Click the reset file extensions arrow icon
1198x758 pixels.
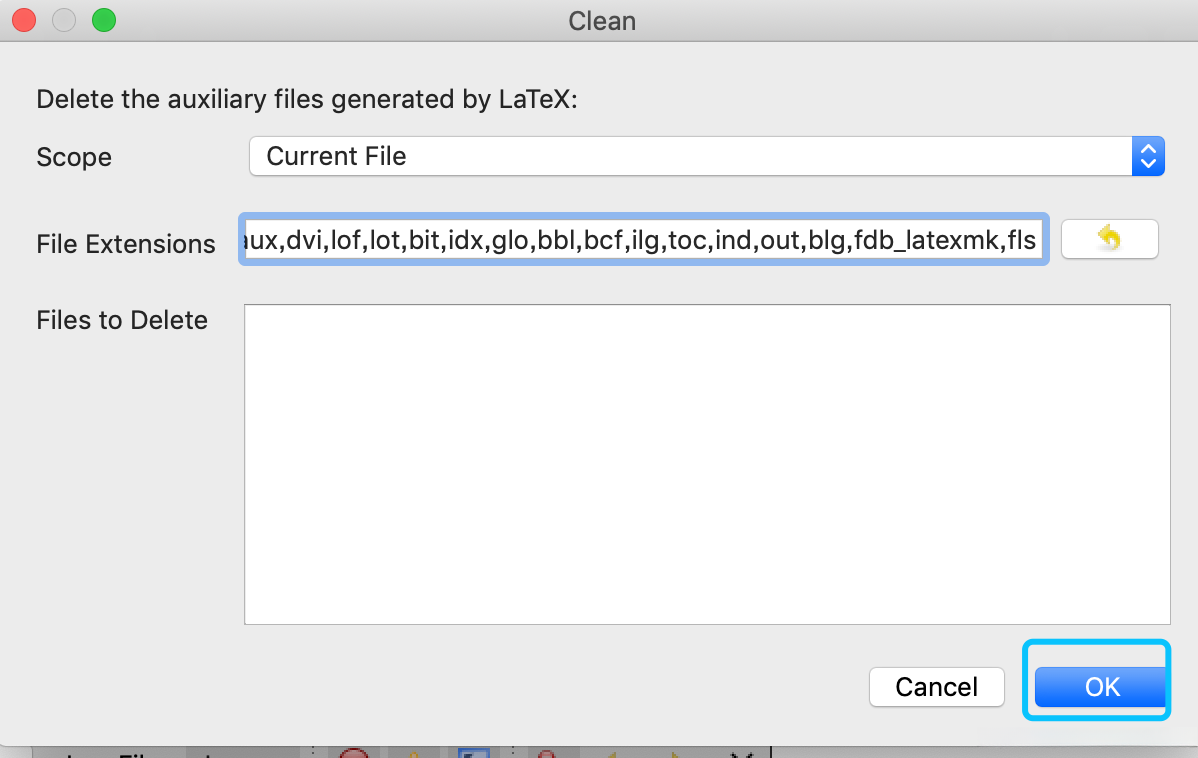(x=1109, y=239)
